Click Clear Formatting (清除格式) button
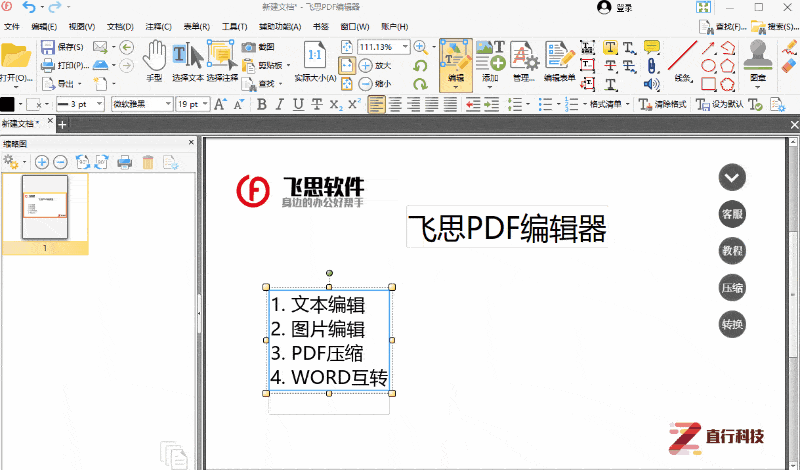Viewport: 800px width, 470px height. click(663, 104)
